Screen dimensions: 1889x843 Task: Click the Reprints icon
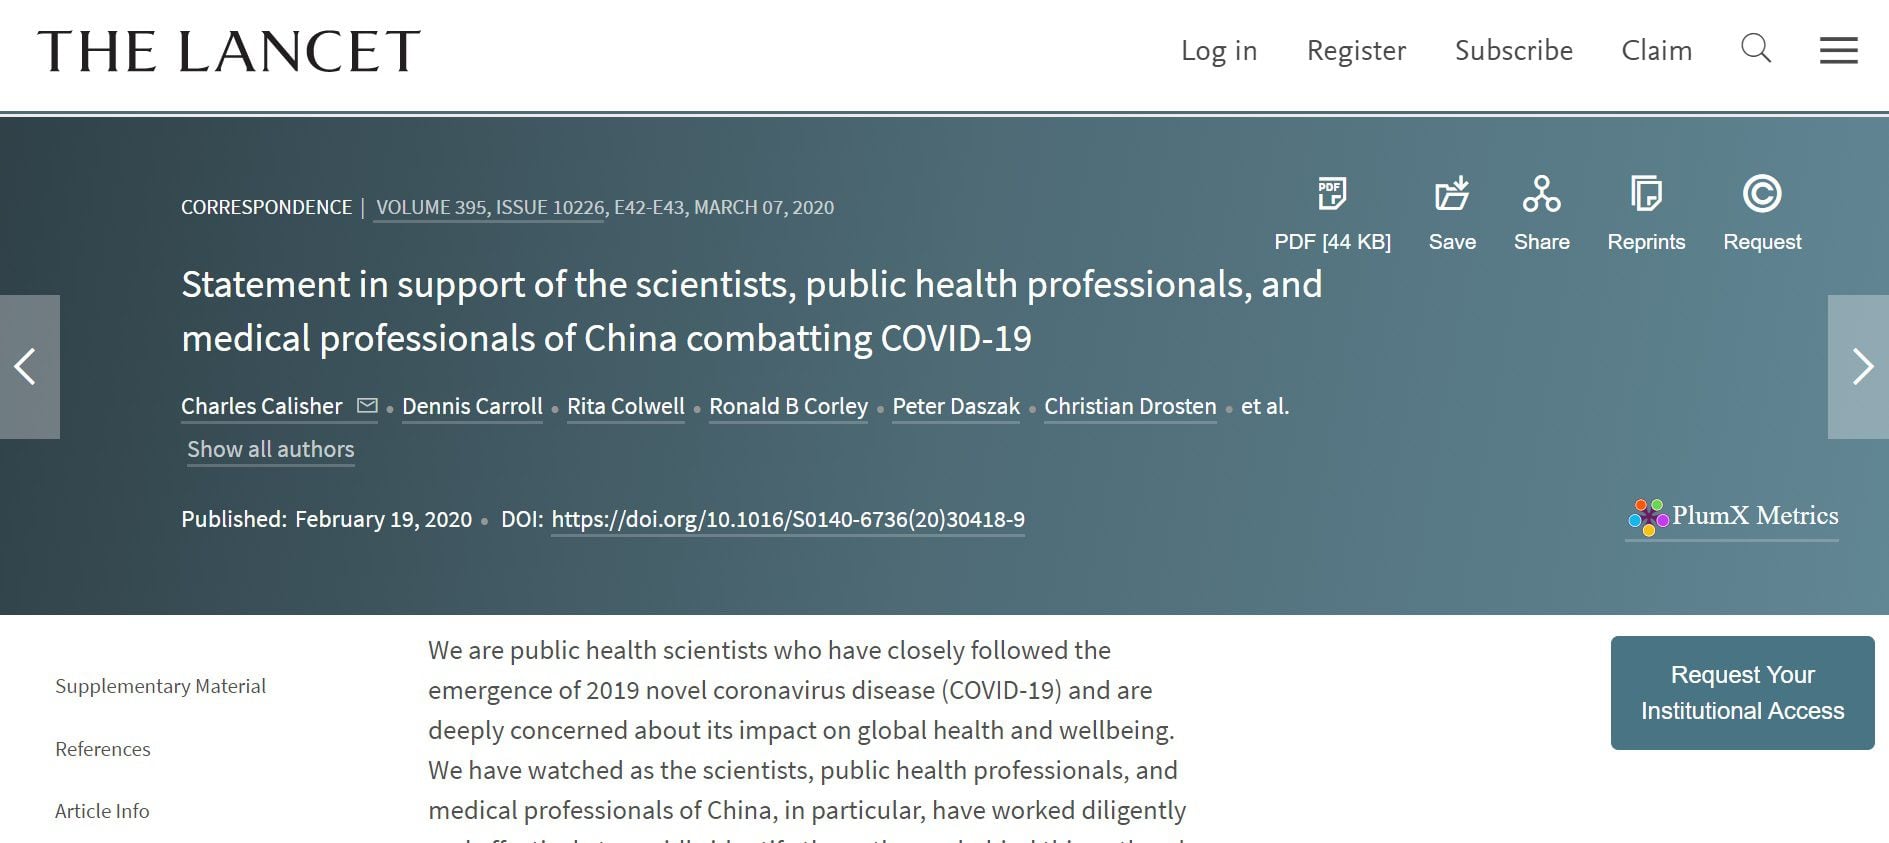(x=1646, y=194)
